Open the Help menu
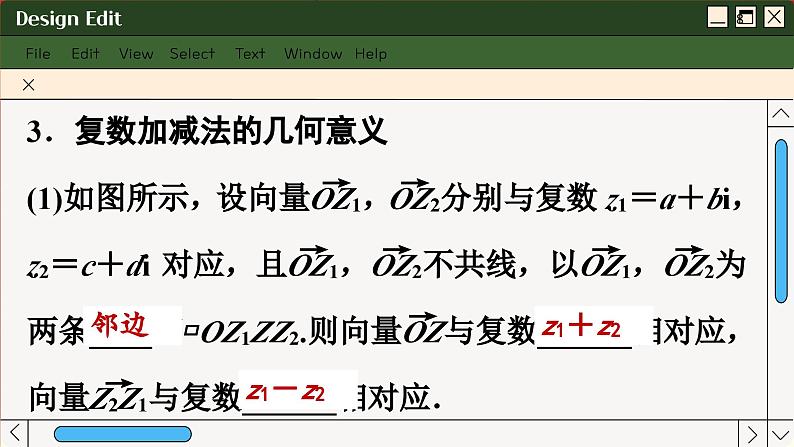794x447 pixels. coord(370,54)
